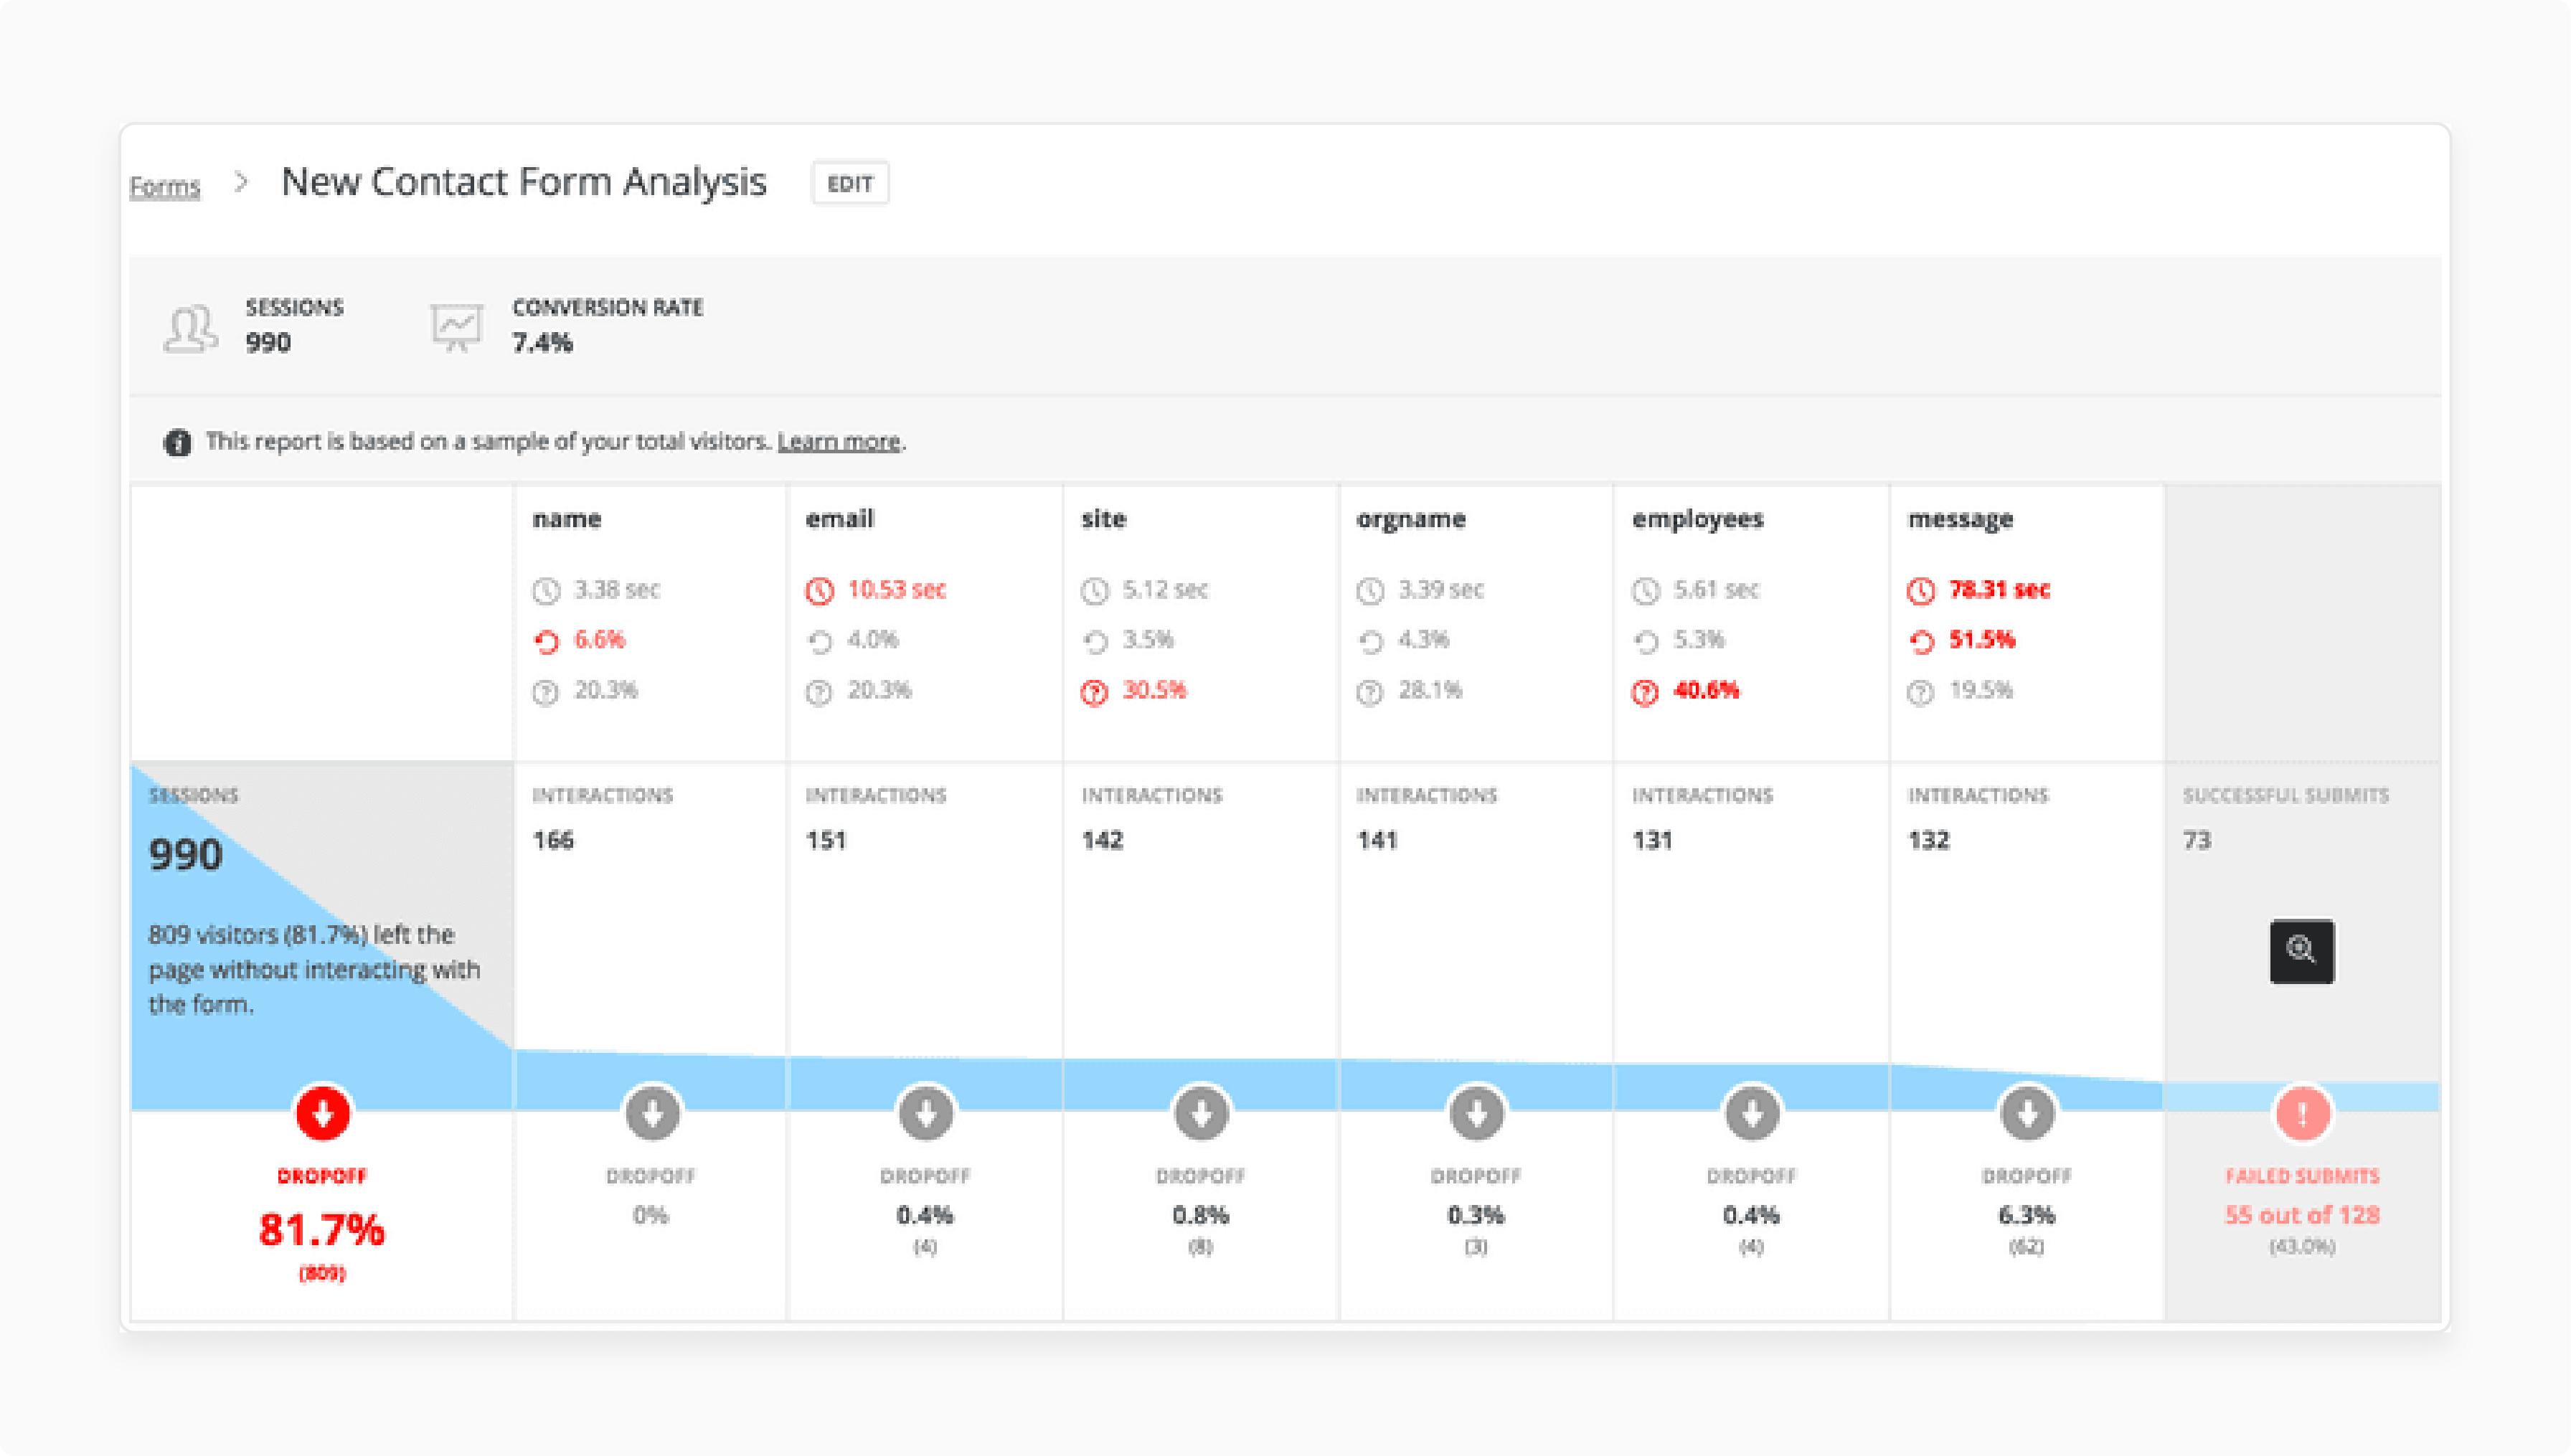Click the info icon beside sample notice
The height and width of the screenshot is (1456, 2571).
pos(178,442)
